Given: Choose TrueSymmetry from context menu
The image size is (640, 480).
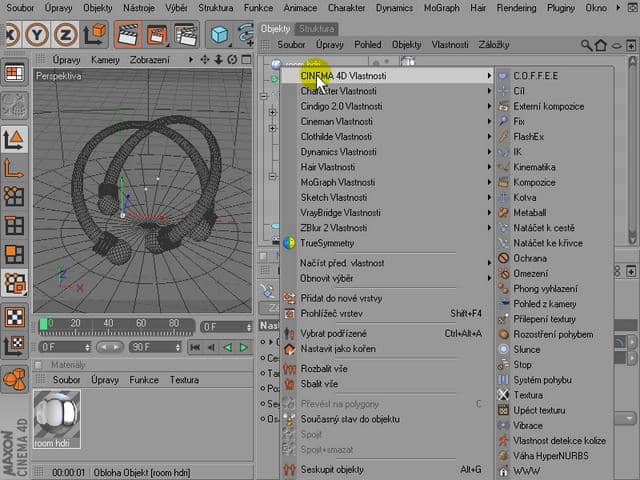Looking at the screenshot, I should pyautogui.click(x=387, y=243).
